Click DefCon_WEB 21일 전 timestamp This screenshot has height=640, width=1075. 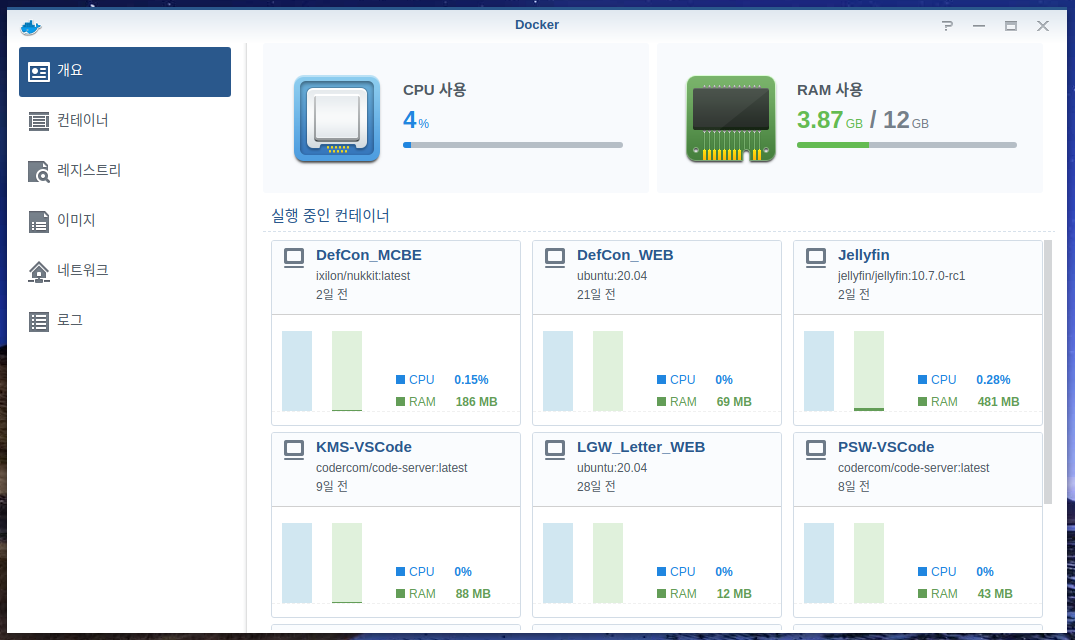(x=596, y=294)
